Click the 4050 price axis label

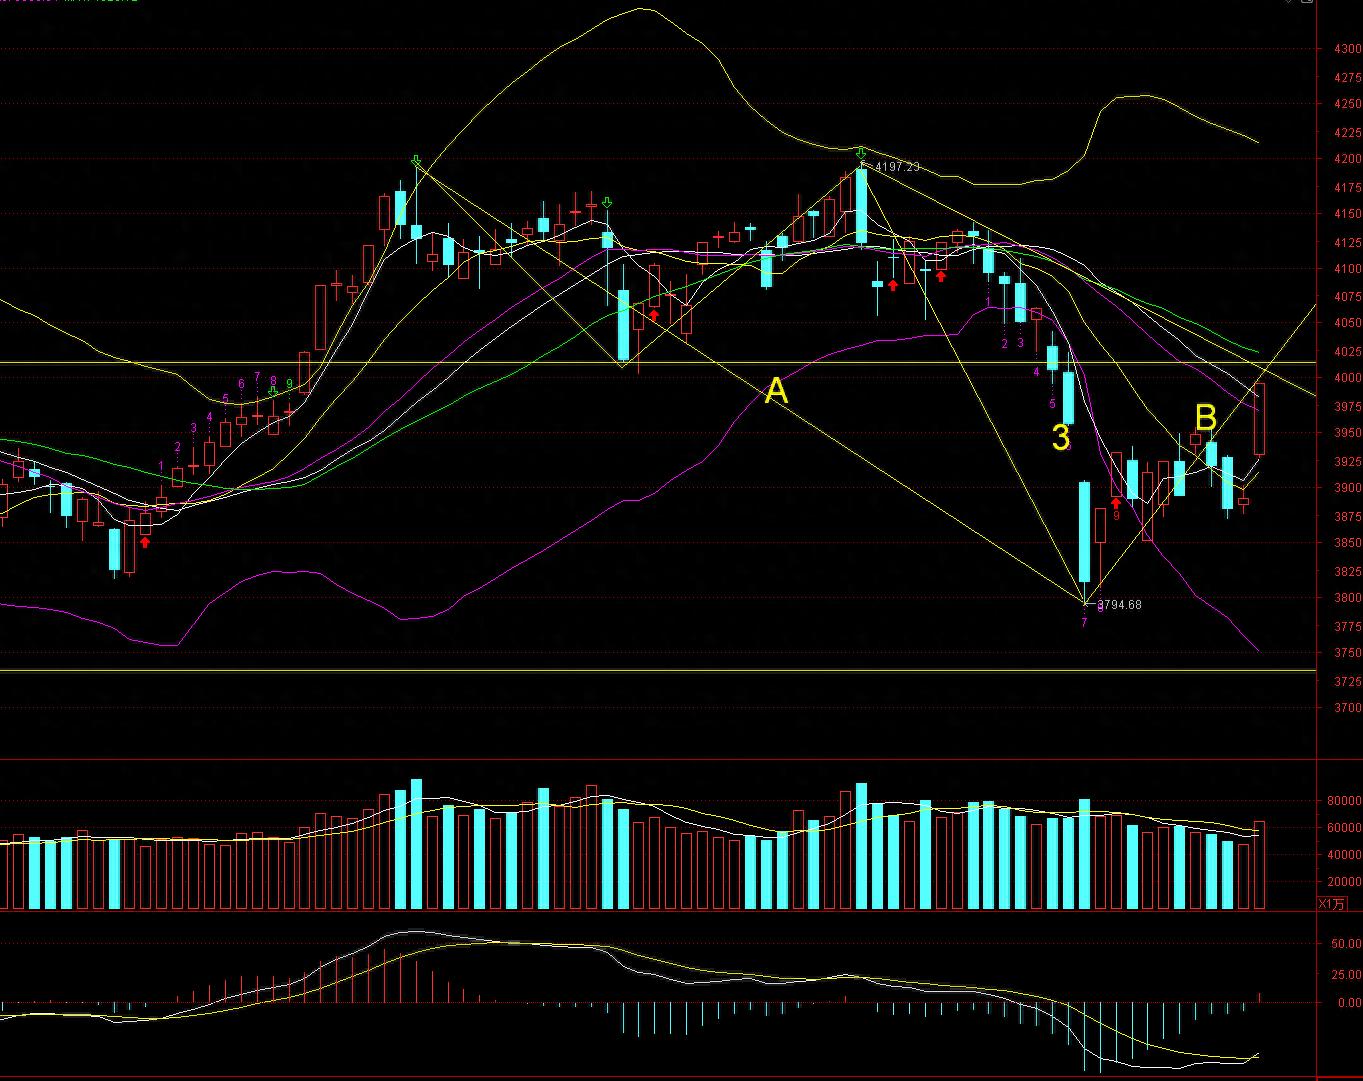tap(1347, 323)
